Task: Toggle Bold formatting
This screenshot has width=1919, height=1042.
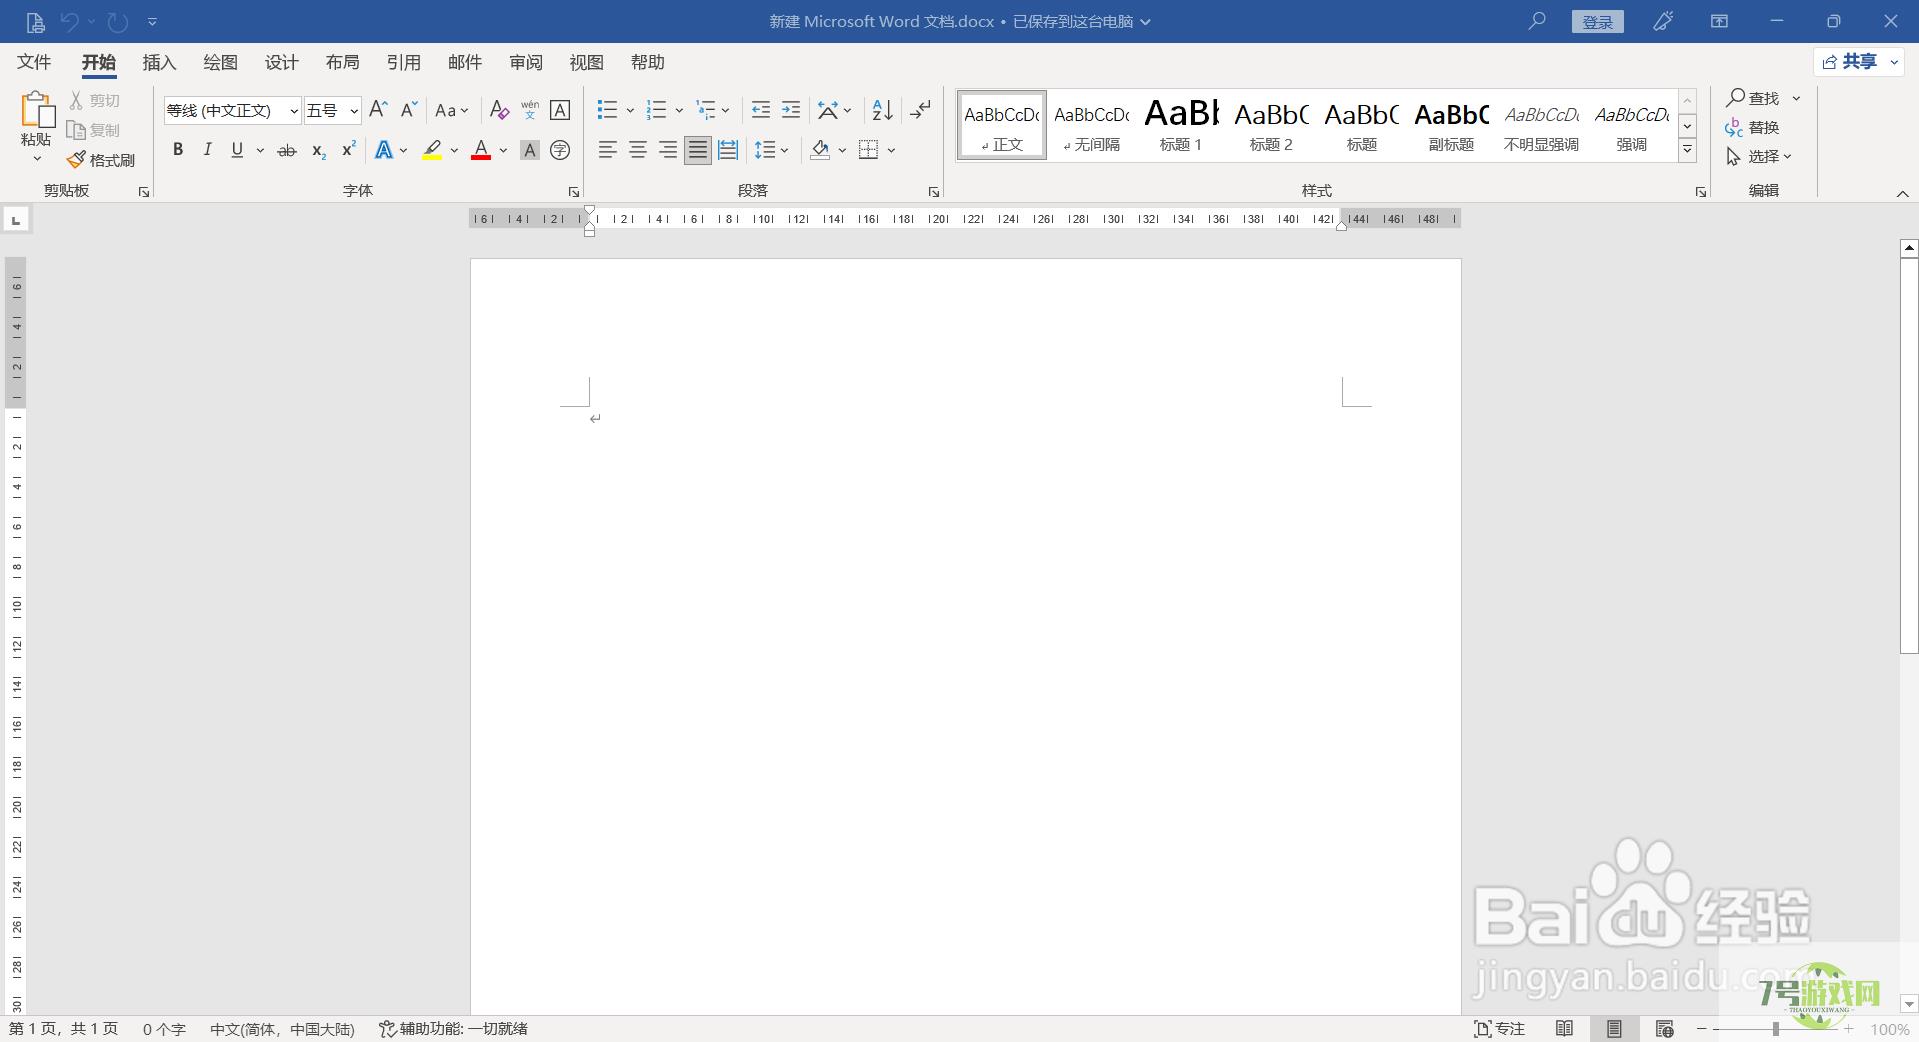Action: pyautogui.click(x=178, y=150)
